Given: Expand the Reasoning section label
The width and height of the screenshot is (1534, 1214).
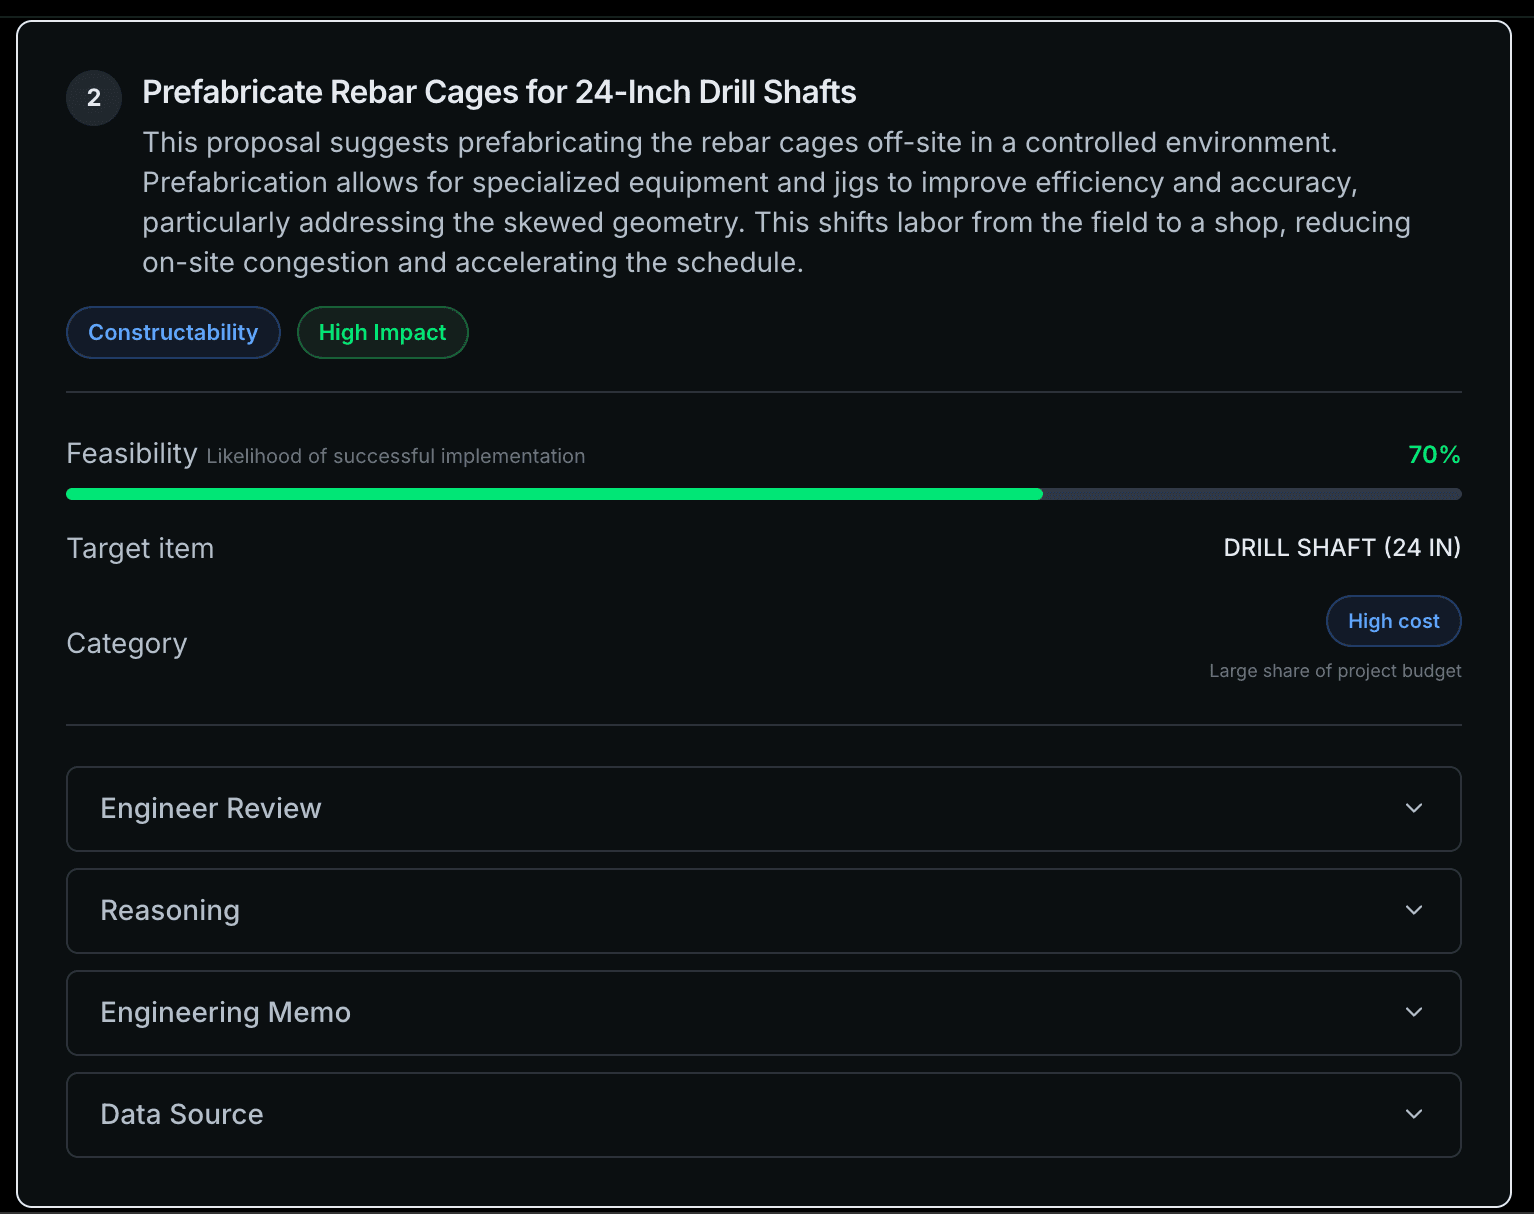Looking at the screenshot, I should click(170, 910).
